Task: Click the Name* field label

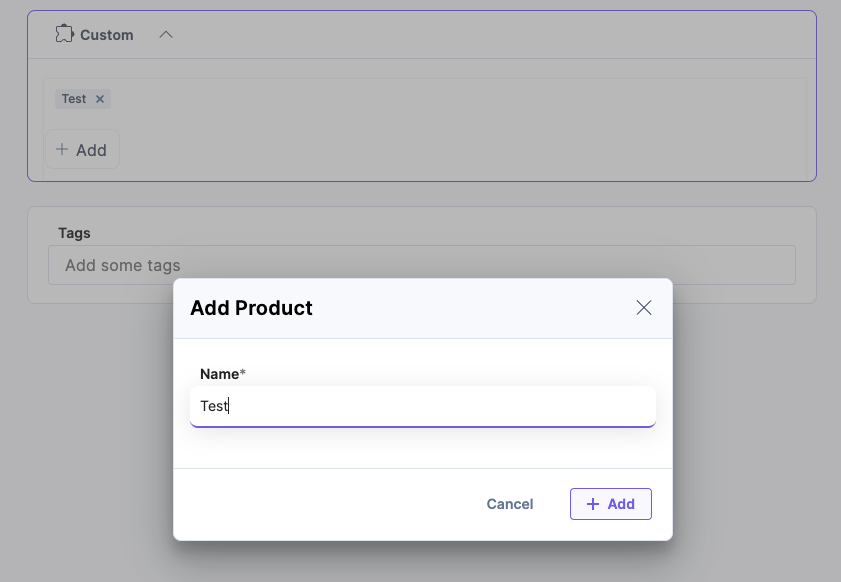Action: 223,374
